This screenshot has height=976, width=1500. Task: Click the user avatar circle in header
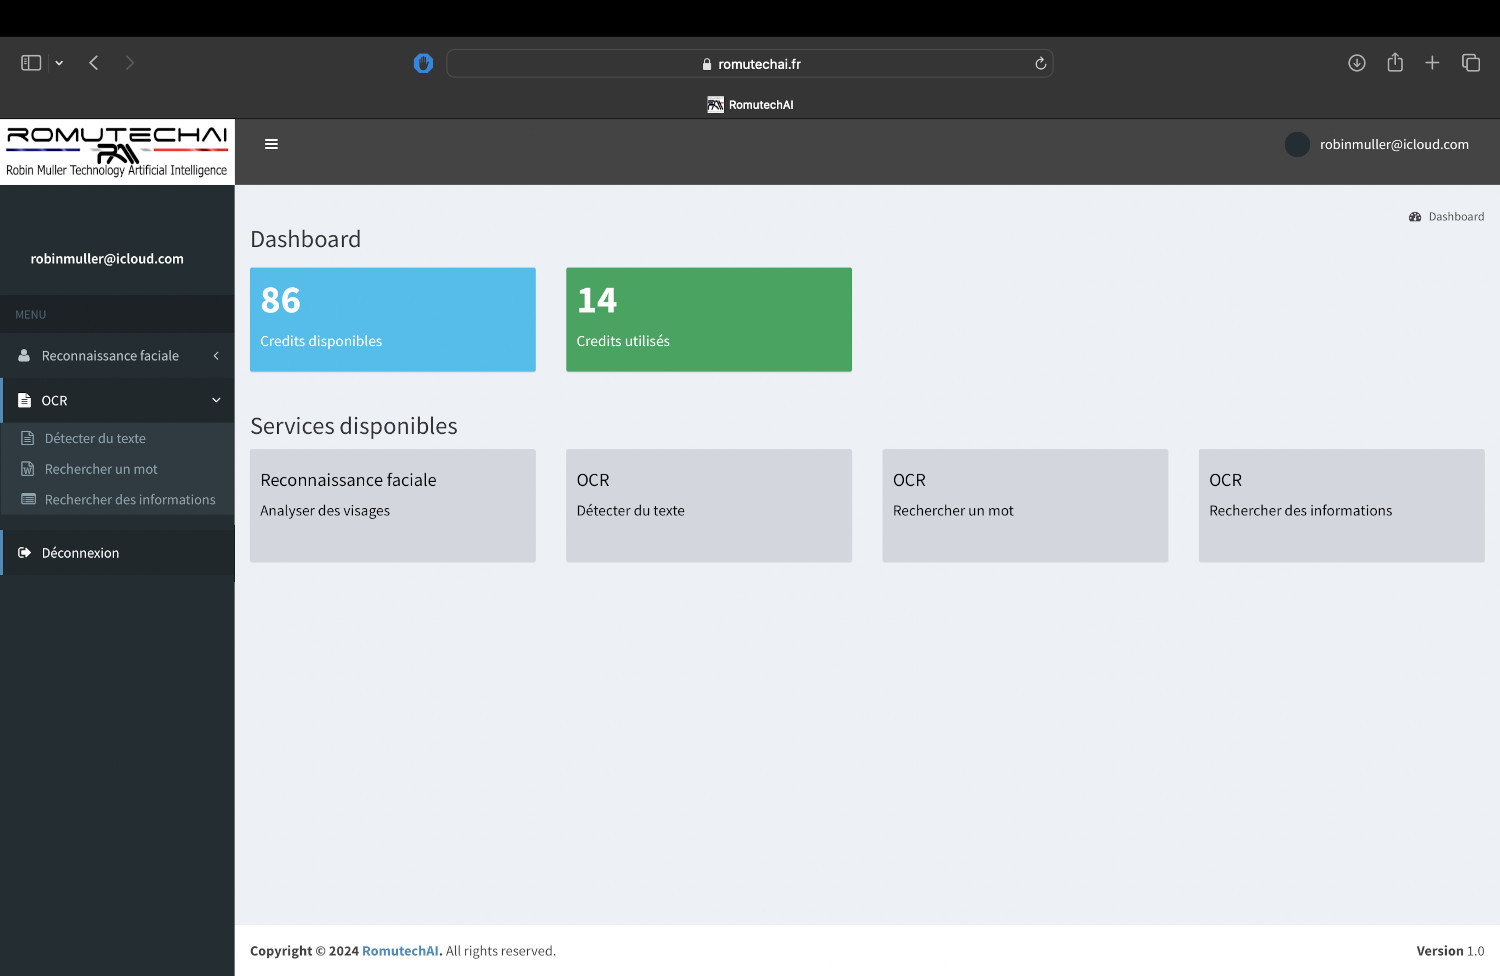pyautogui.click(x=1297, y=145)
